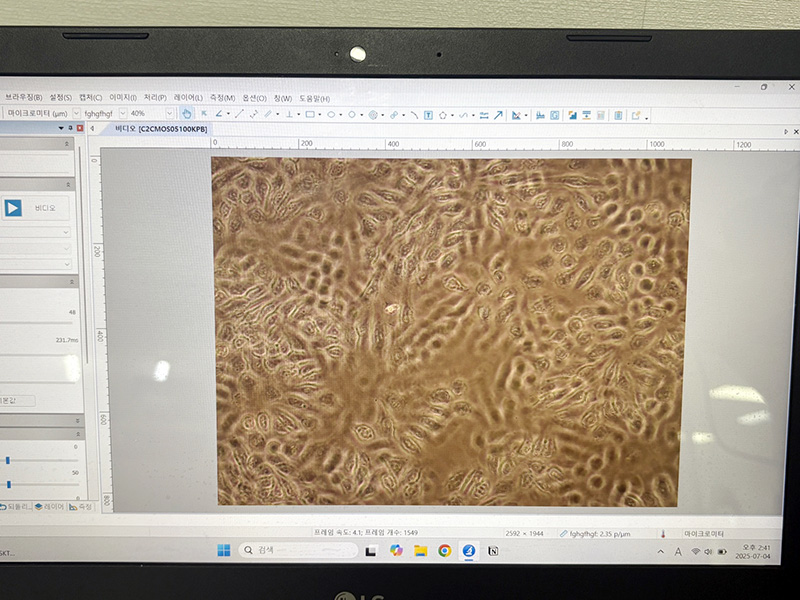Choose the ellipse measurement tool
Viewport: 800px width, 600px height.
pos(331,115)
